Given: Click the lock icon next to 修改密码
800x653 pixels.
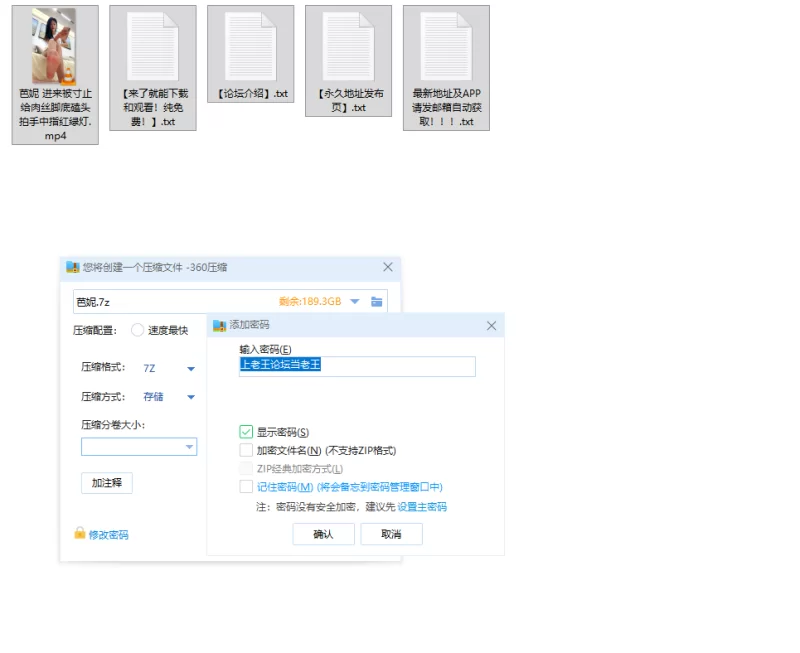Looking at the screenshot, I should (x=80, y=534).
